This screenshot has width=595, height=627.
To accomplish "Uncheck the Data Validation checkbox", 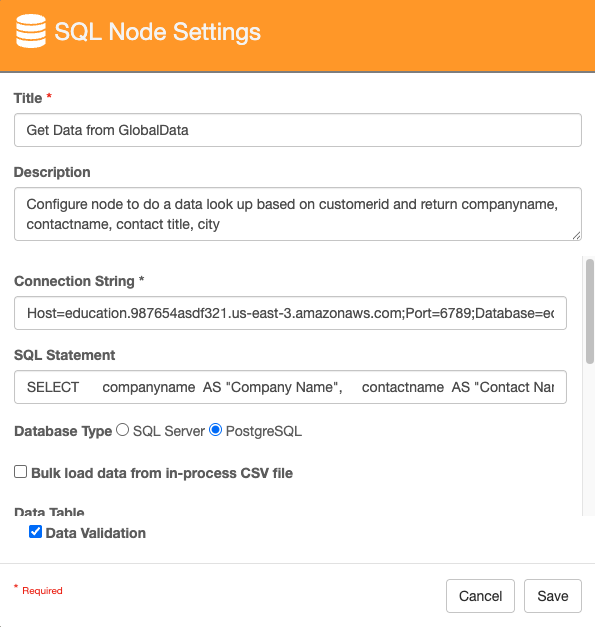I will [35, 531].
